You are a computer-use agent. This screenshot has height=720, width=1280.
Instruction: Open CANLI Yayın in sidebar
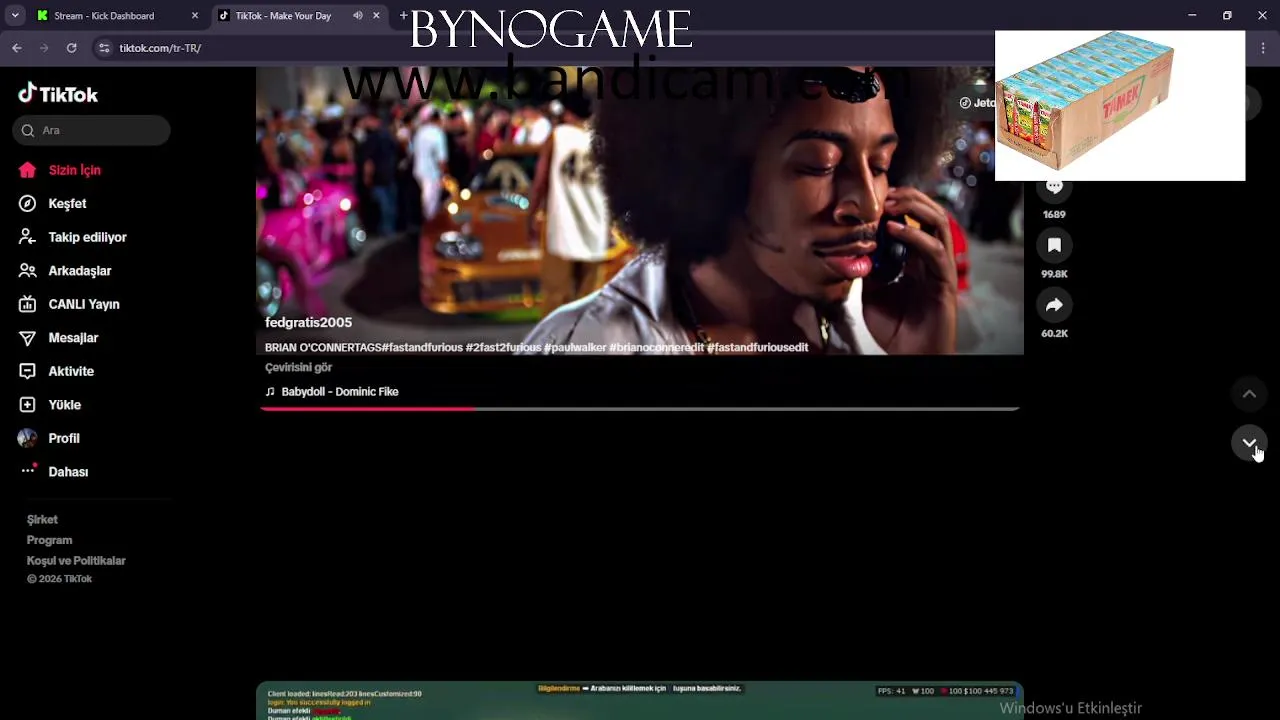(83, 304)
